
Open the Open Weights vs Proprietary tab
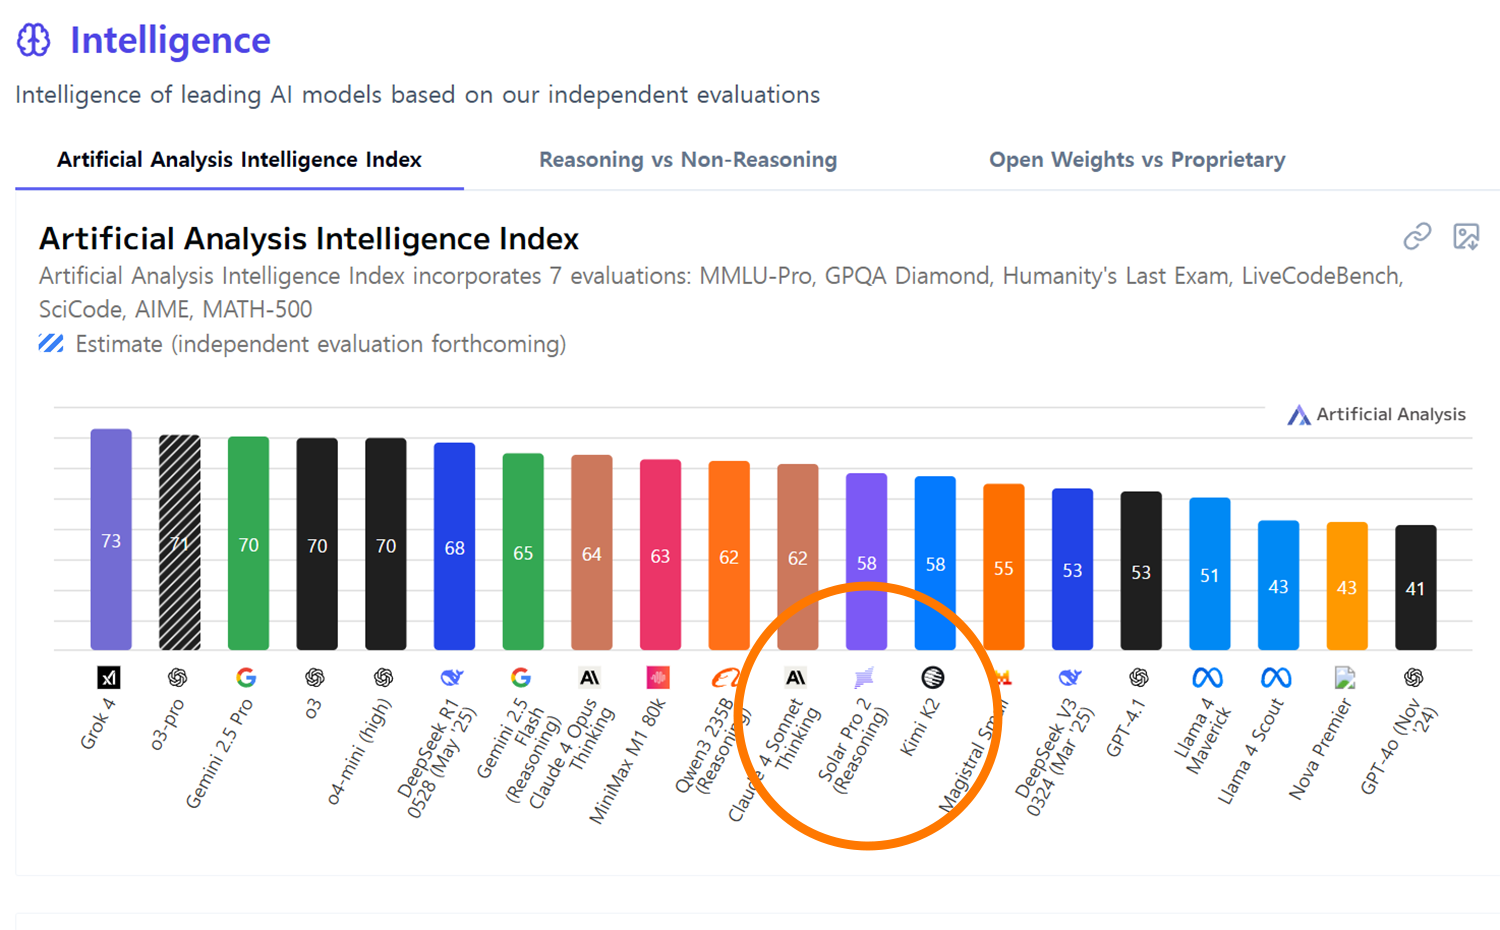(1137, 160)
